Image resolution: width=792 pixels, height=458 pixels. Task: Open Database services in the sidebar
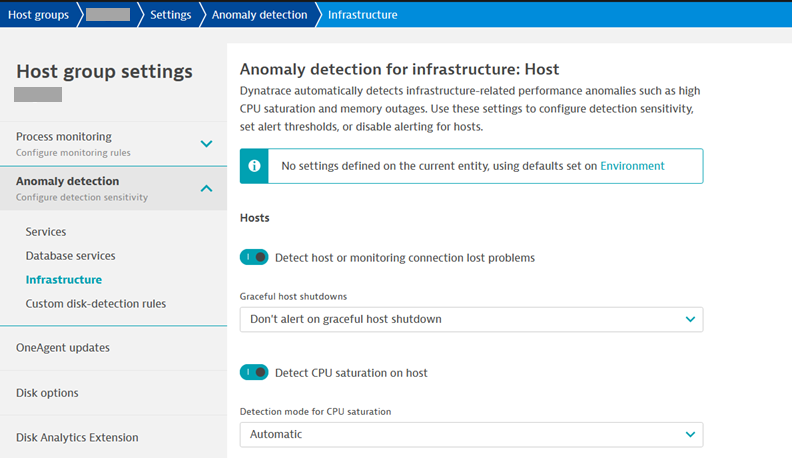pos(70,256)
